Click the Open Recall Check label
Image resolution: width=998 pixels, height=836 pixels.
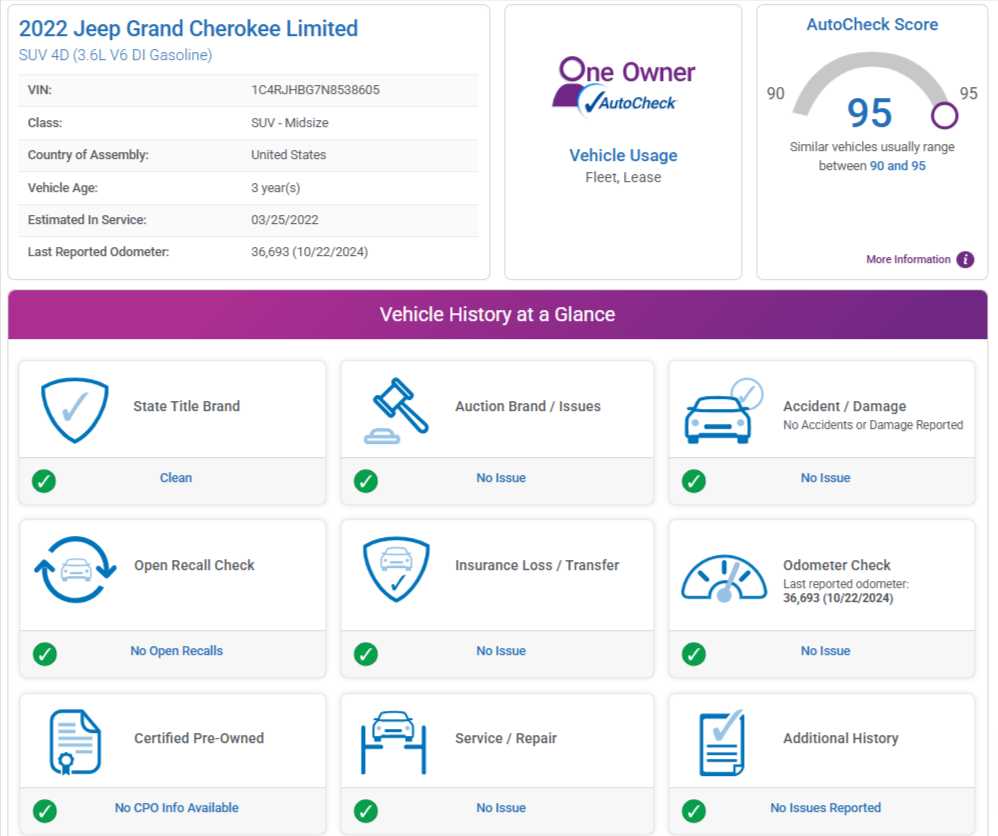[194, 565]
